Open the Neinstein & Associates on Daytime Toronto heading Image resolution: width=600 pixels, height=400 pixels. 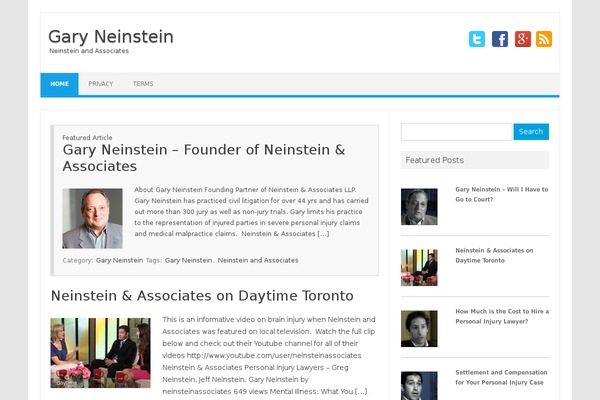coord(202,296)
